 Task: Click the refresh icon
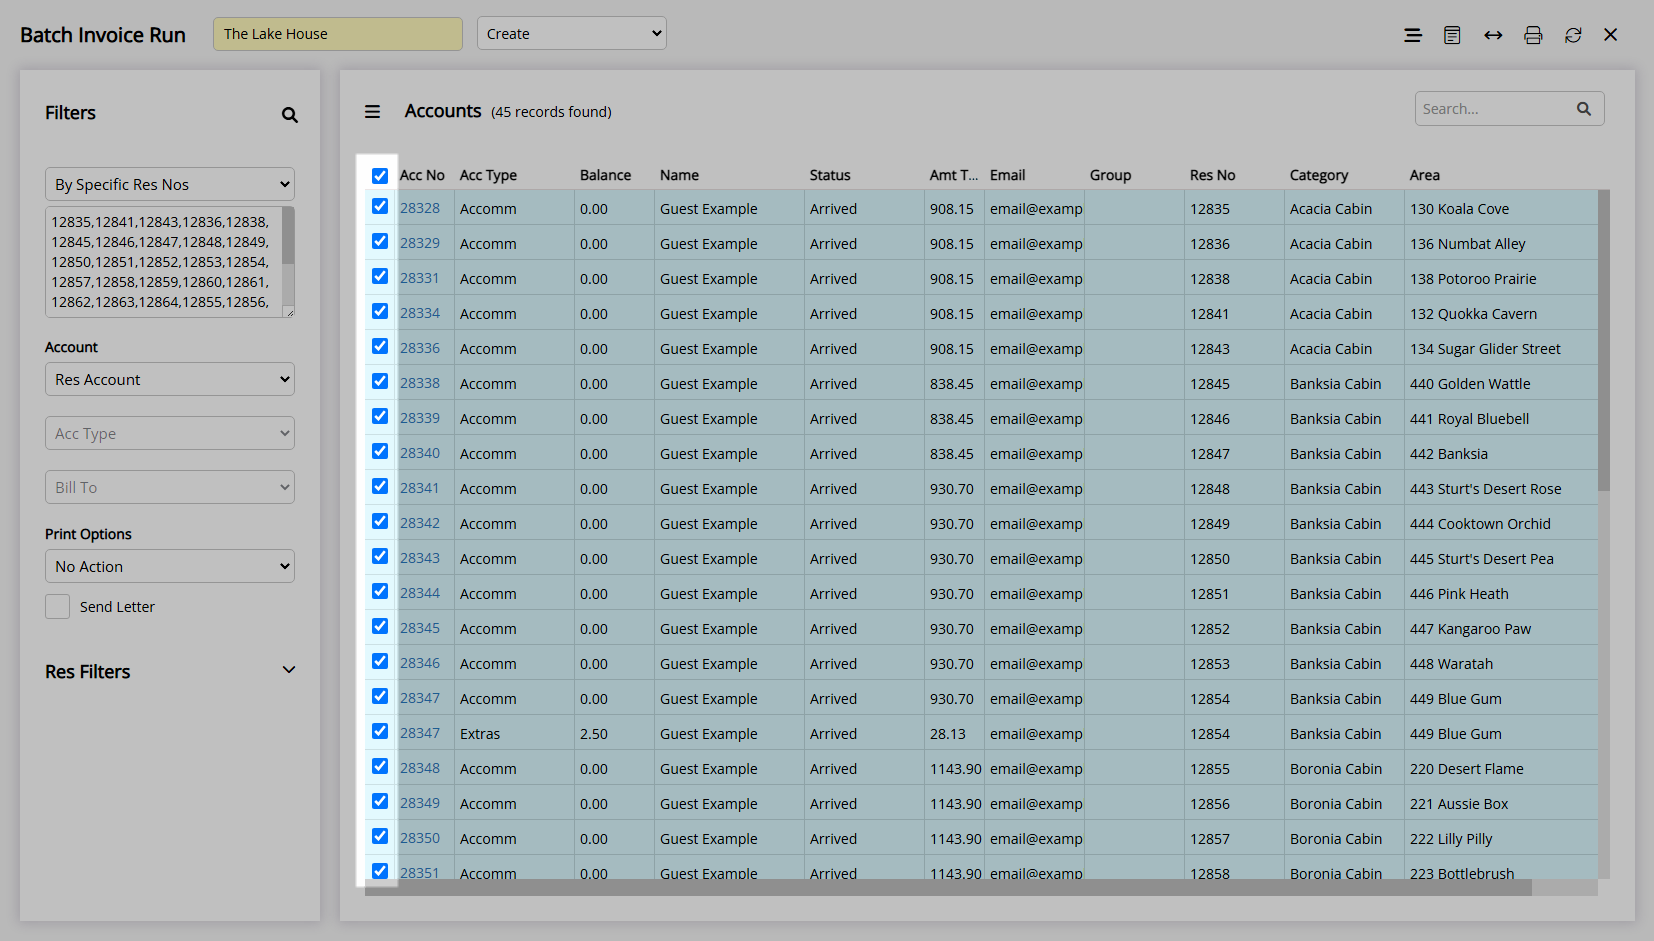point(1573,35)
